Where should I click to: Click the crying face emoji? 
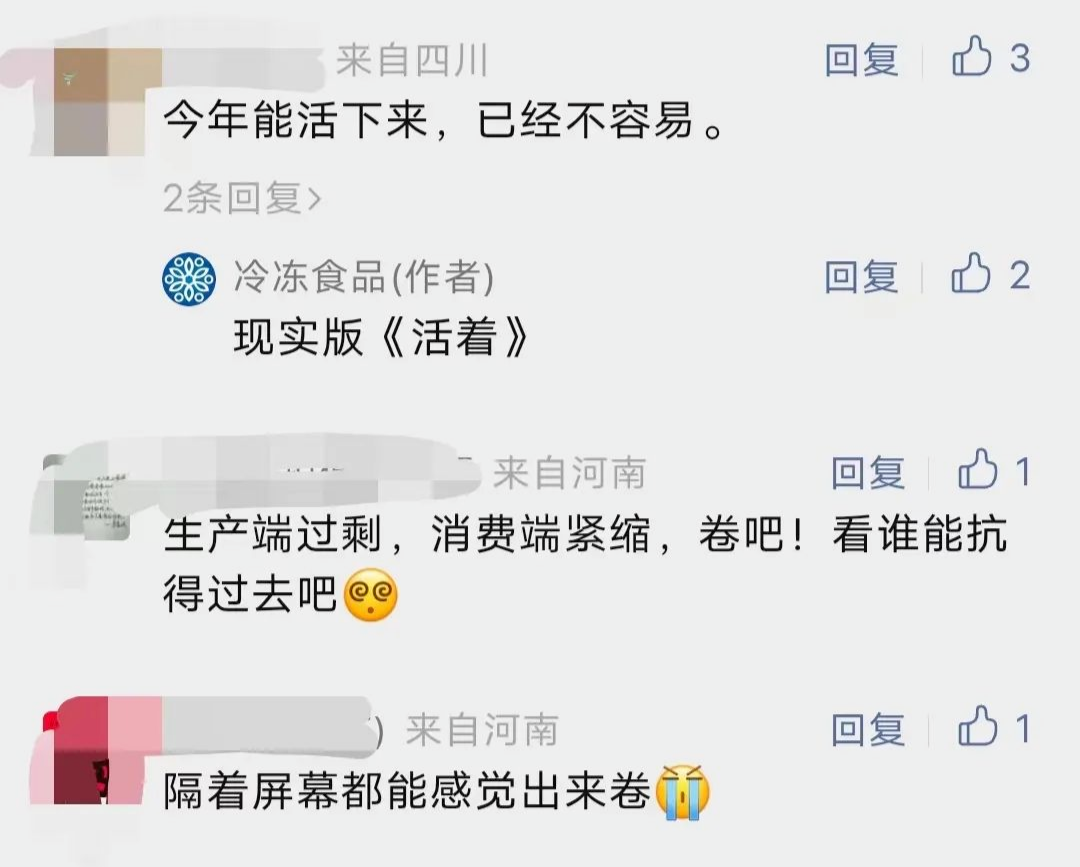[x=683, y=791]
